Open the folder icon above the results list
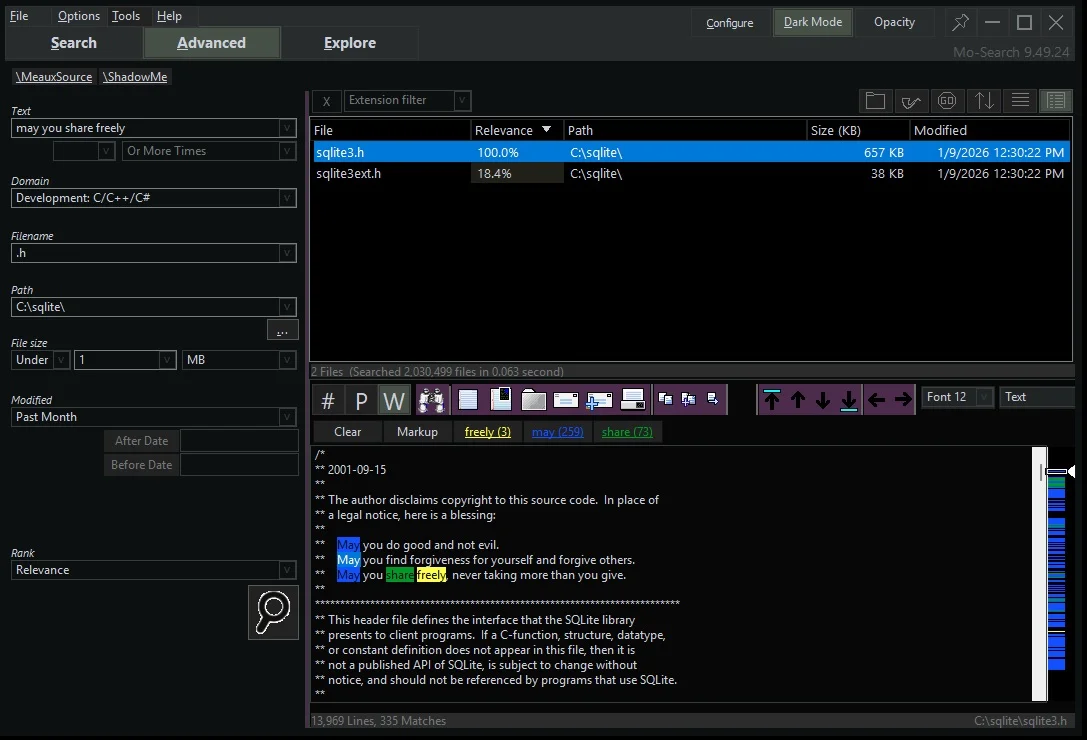1087x740 pixels. click(875, 100)
